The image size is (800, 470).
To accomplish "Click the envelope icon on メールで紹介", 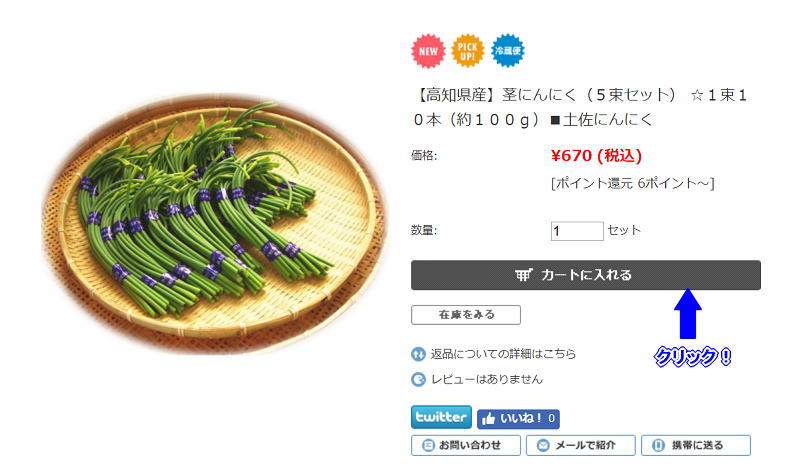I will (543, 446).
